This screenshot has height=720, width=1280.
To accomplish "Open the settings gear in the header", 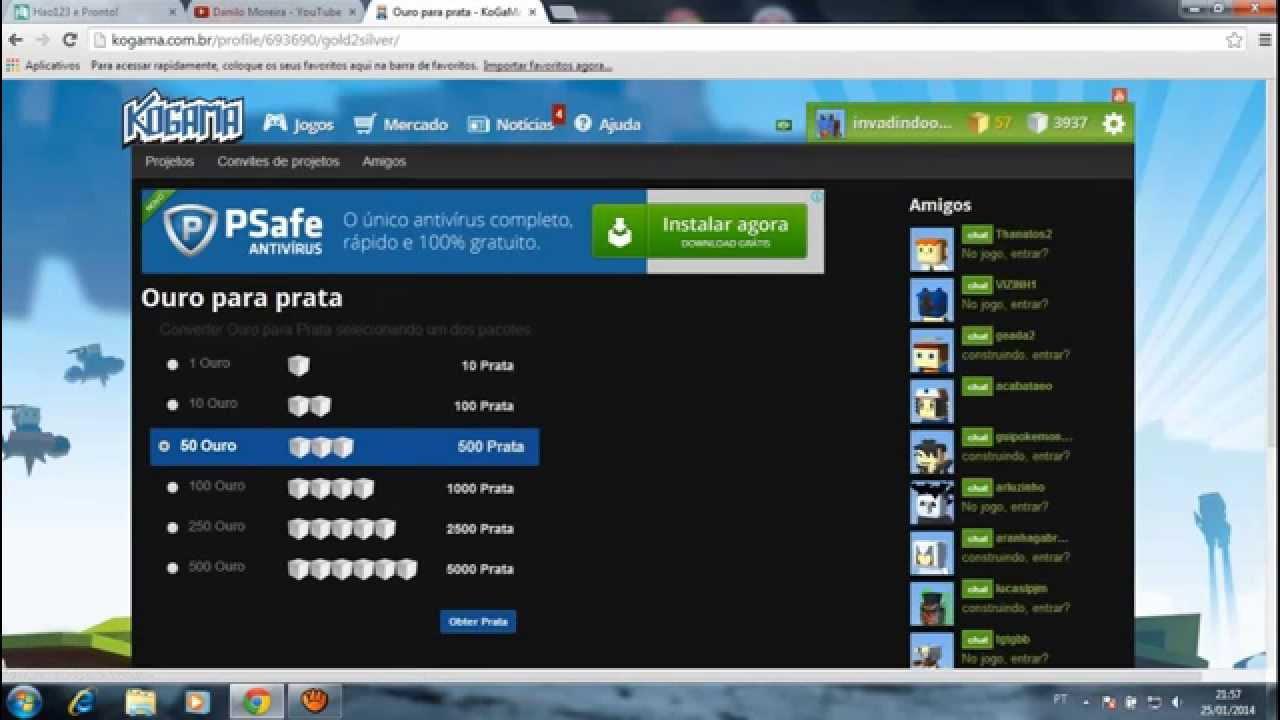I will click(x=1113, y=124).
